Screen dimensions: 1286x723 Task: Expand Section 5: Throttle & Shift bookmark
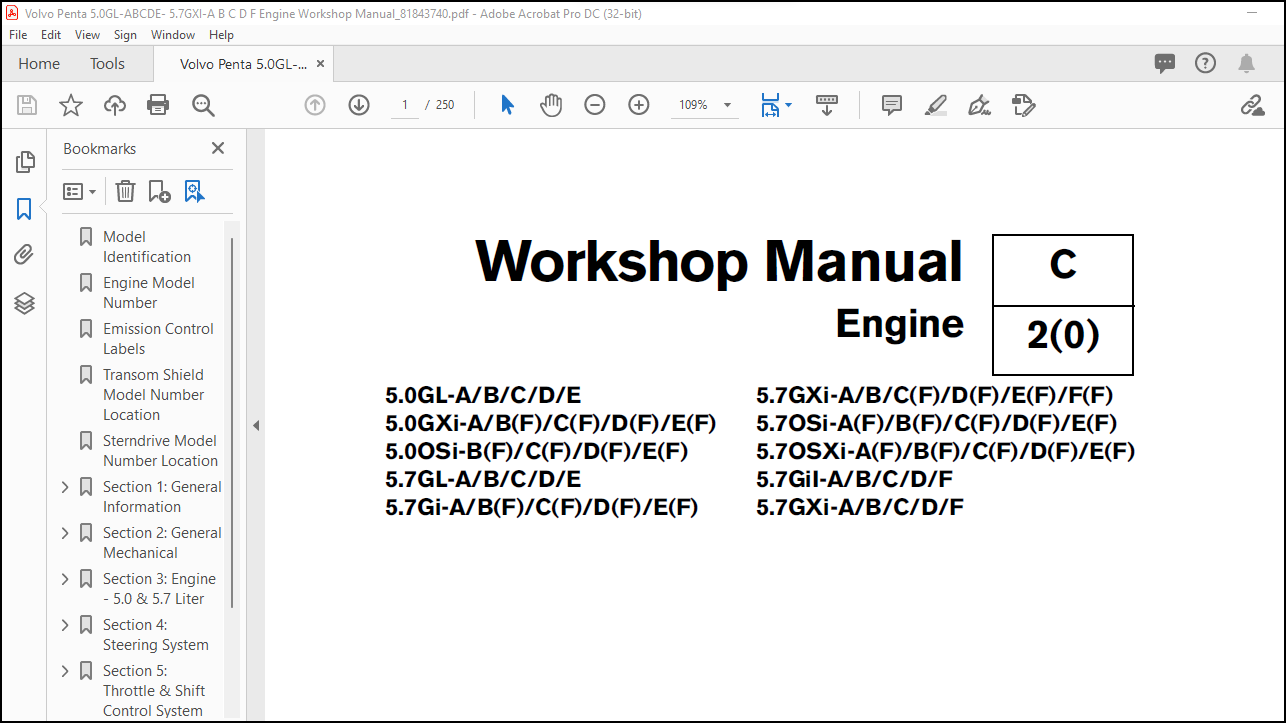(66, 671)
